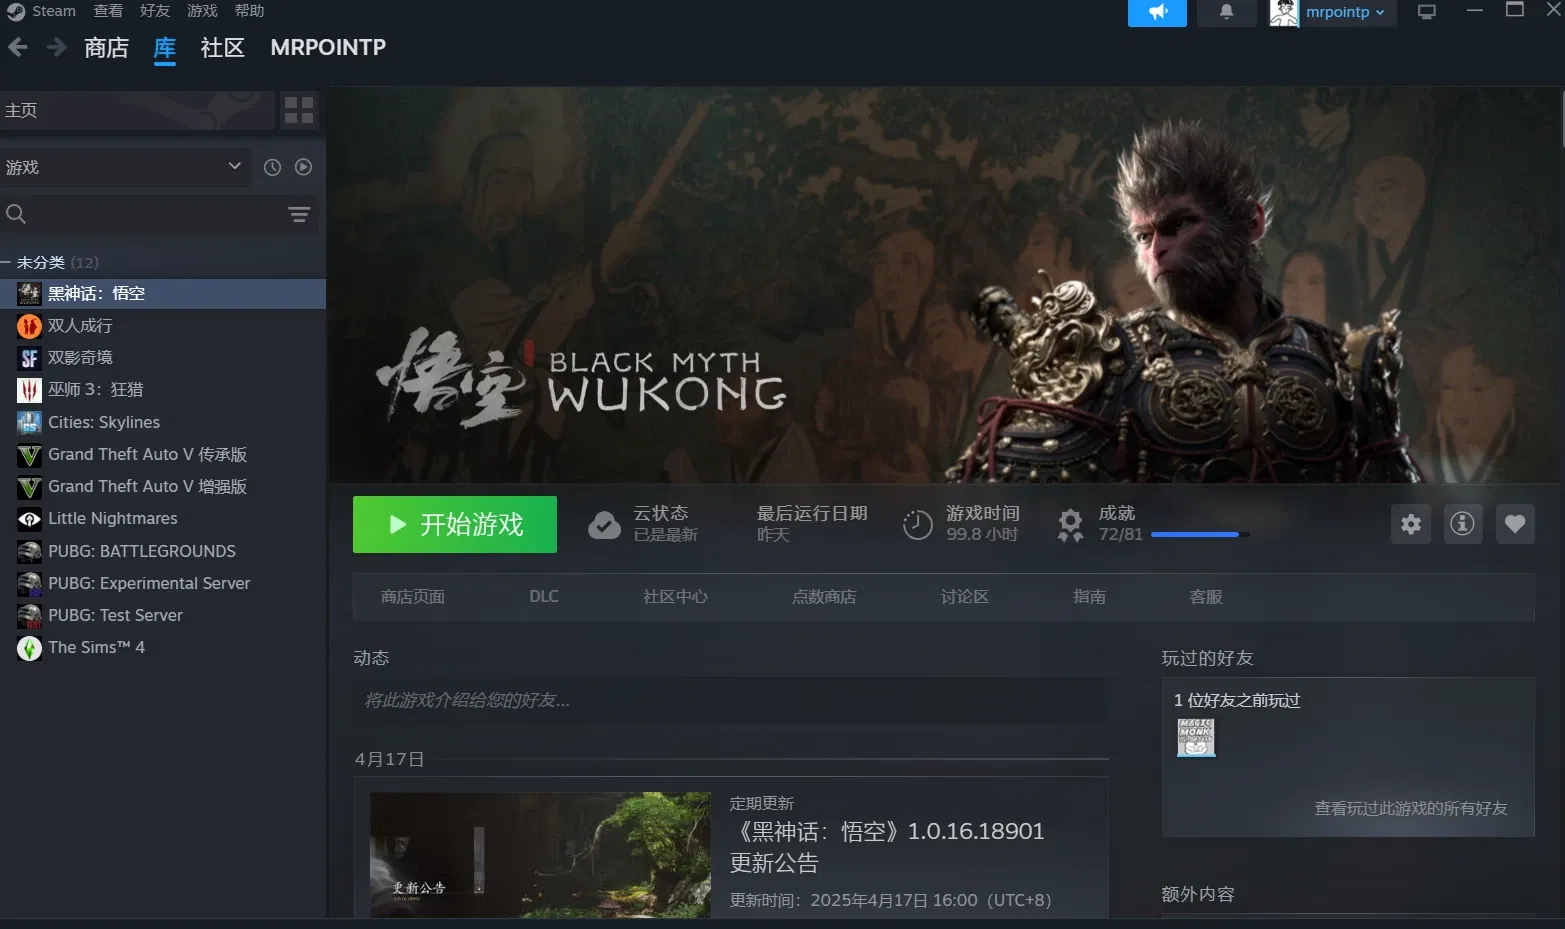Select The Sims 4 plumbob icon
This screenshot has width=1565, height=929.
[x=29, y=648]
